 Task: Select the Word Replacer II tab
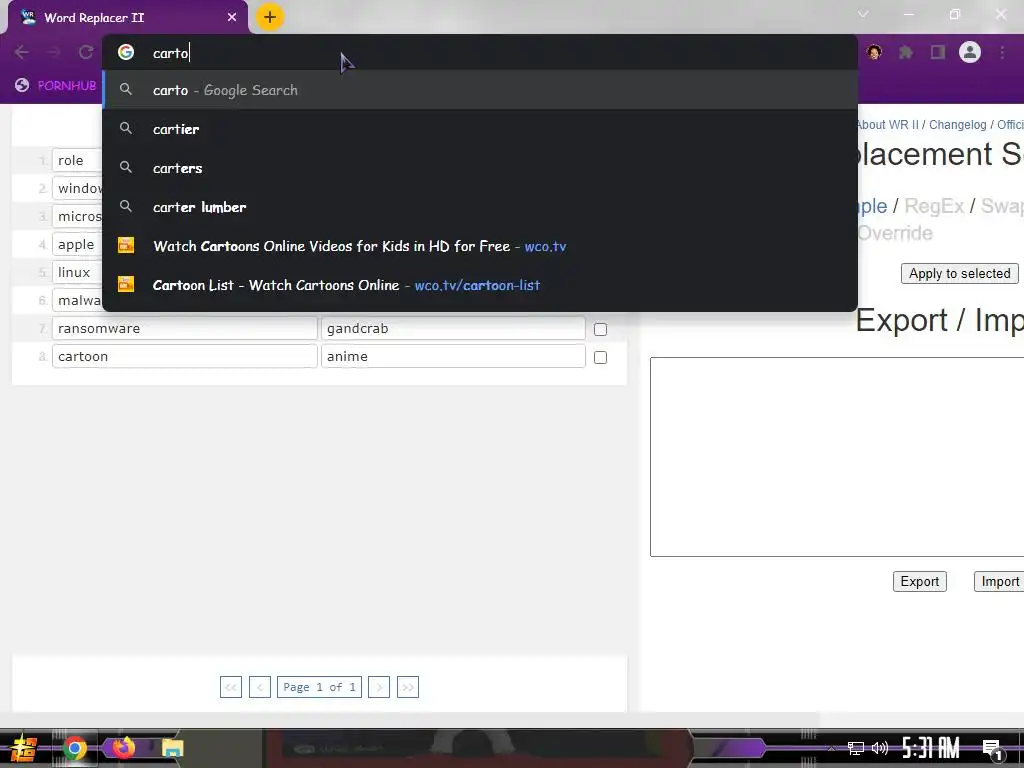pyautogui.click(x=128, y=18)
